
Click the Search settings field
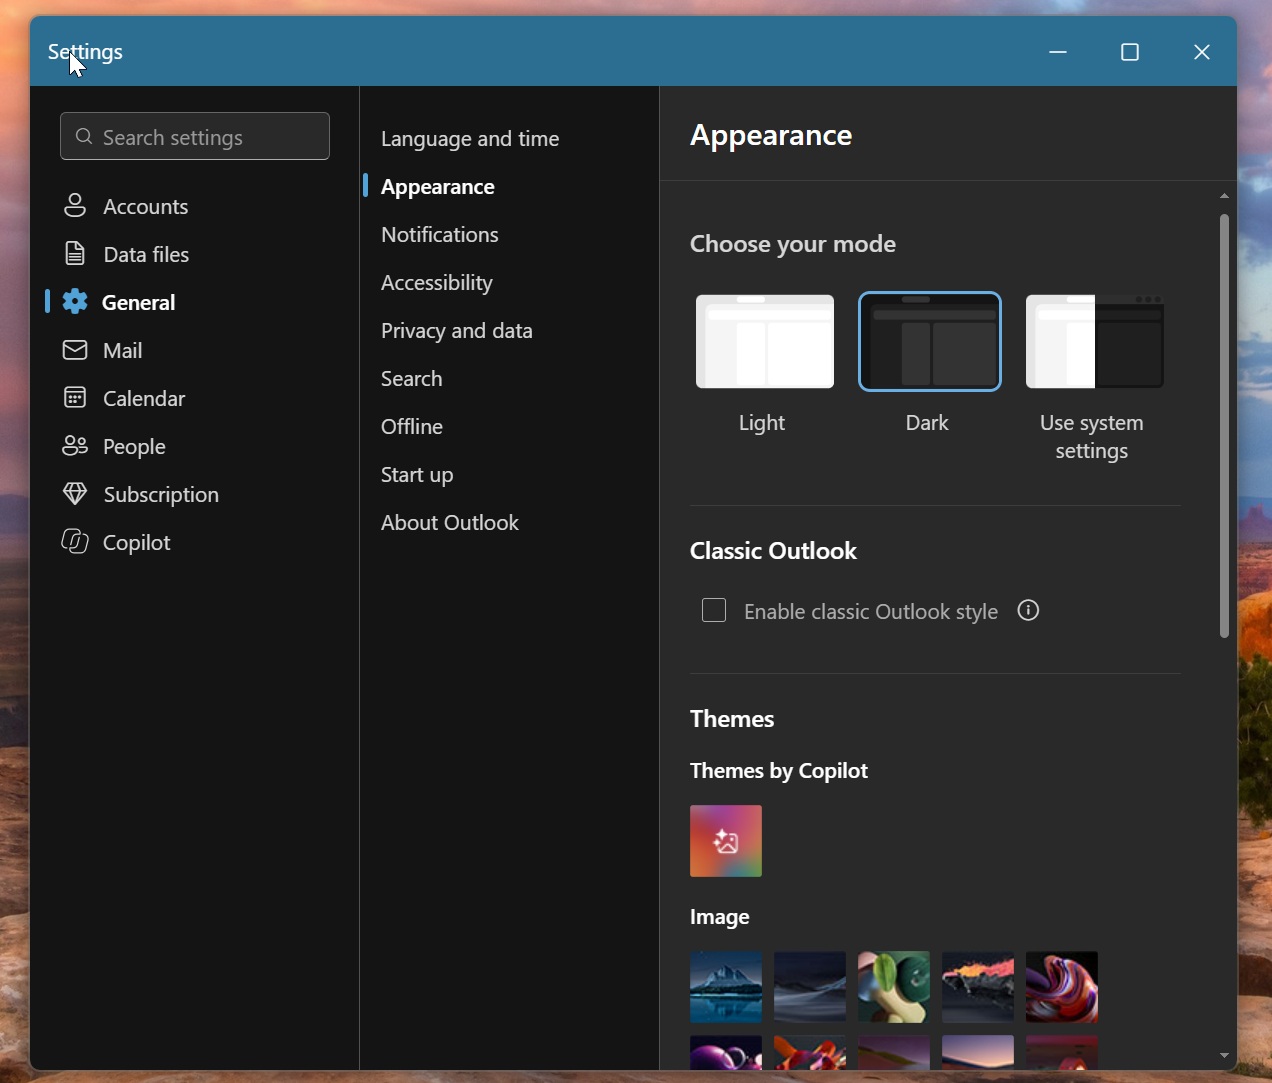tap(195, 137)
